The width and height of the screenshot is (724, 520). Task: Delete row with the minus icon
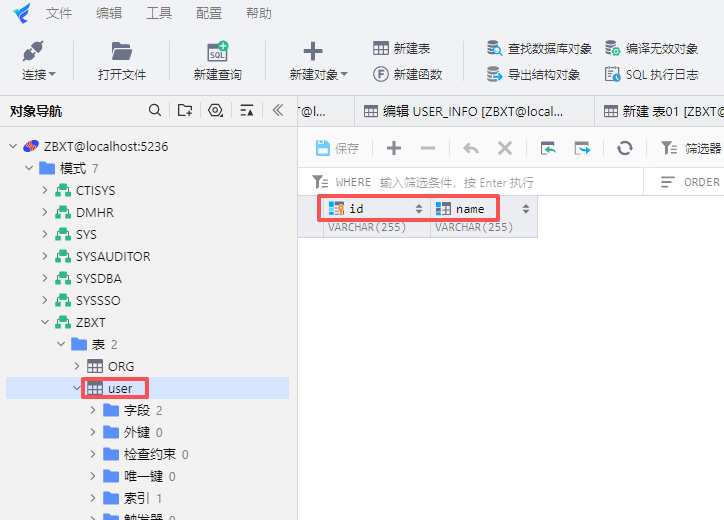(x=428, y=148)
